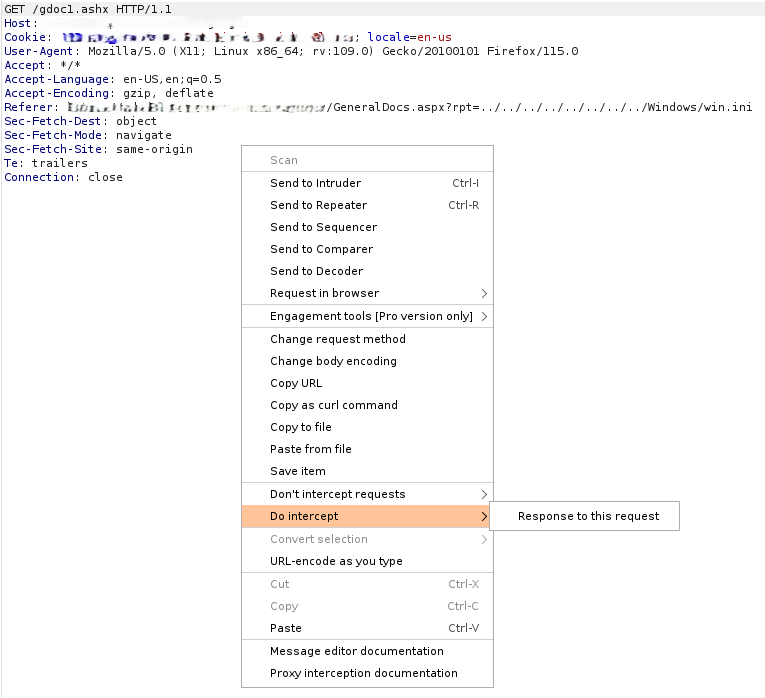Click Send to Sequencer

[x=367, y=227]
